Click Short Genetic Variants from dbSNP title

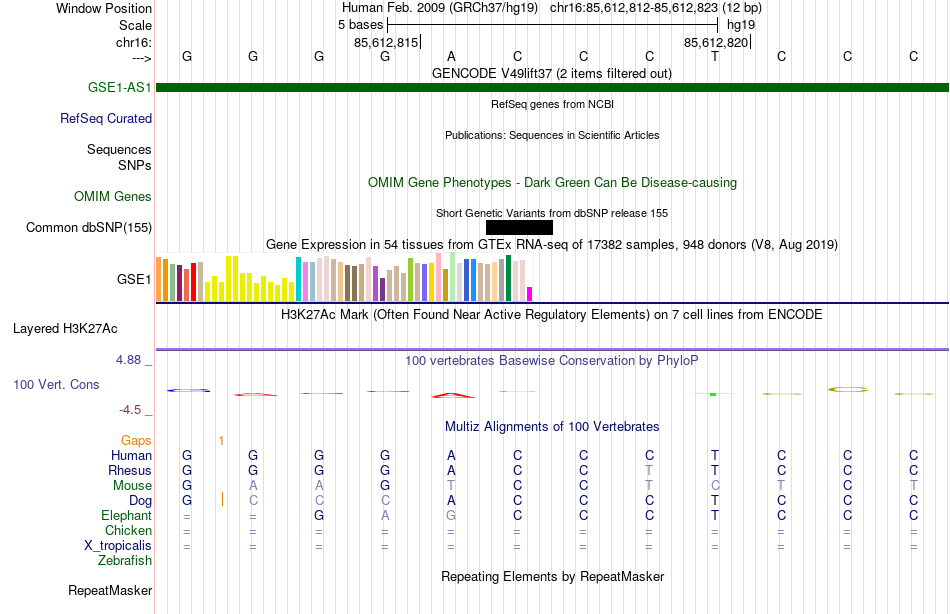click(552, 213)
